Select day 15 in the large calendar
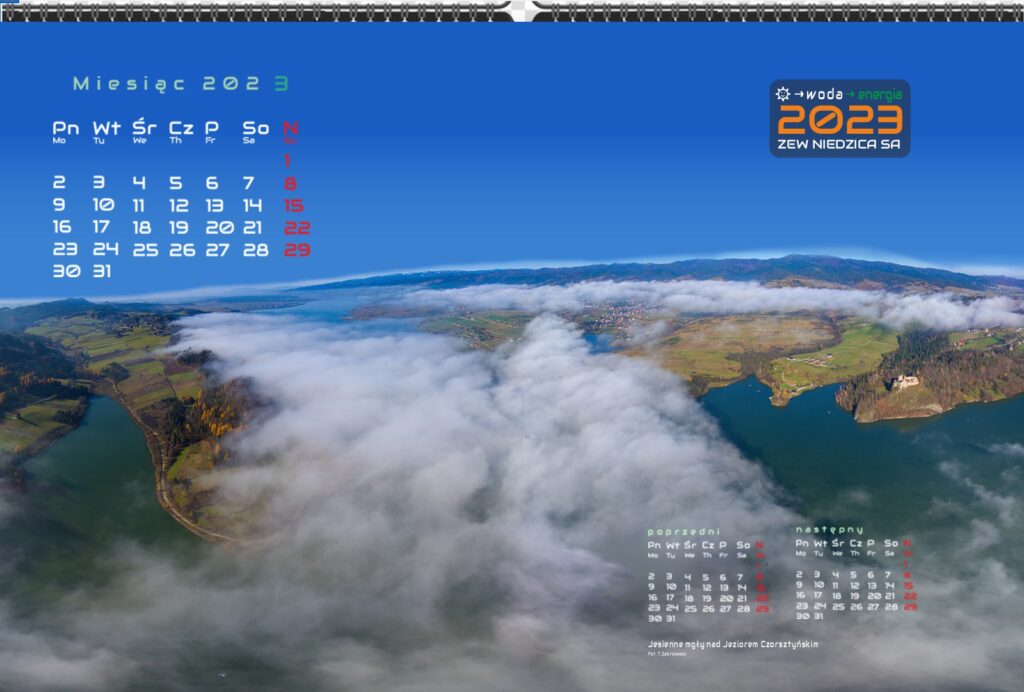The image size is (1024, 692). [x=293, y=205]
